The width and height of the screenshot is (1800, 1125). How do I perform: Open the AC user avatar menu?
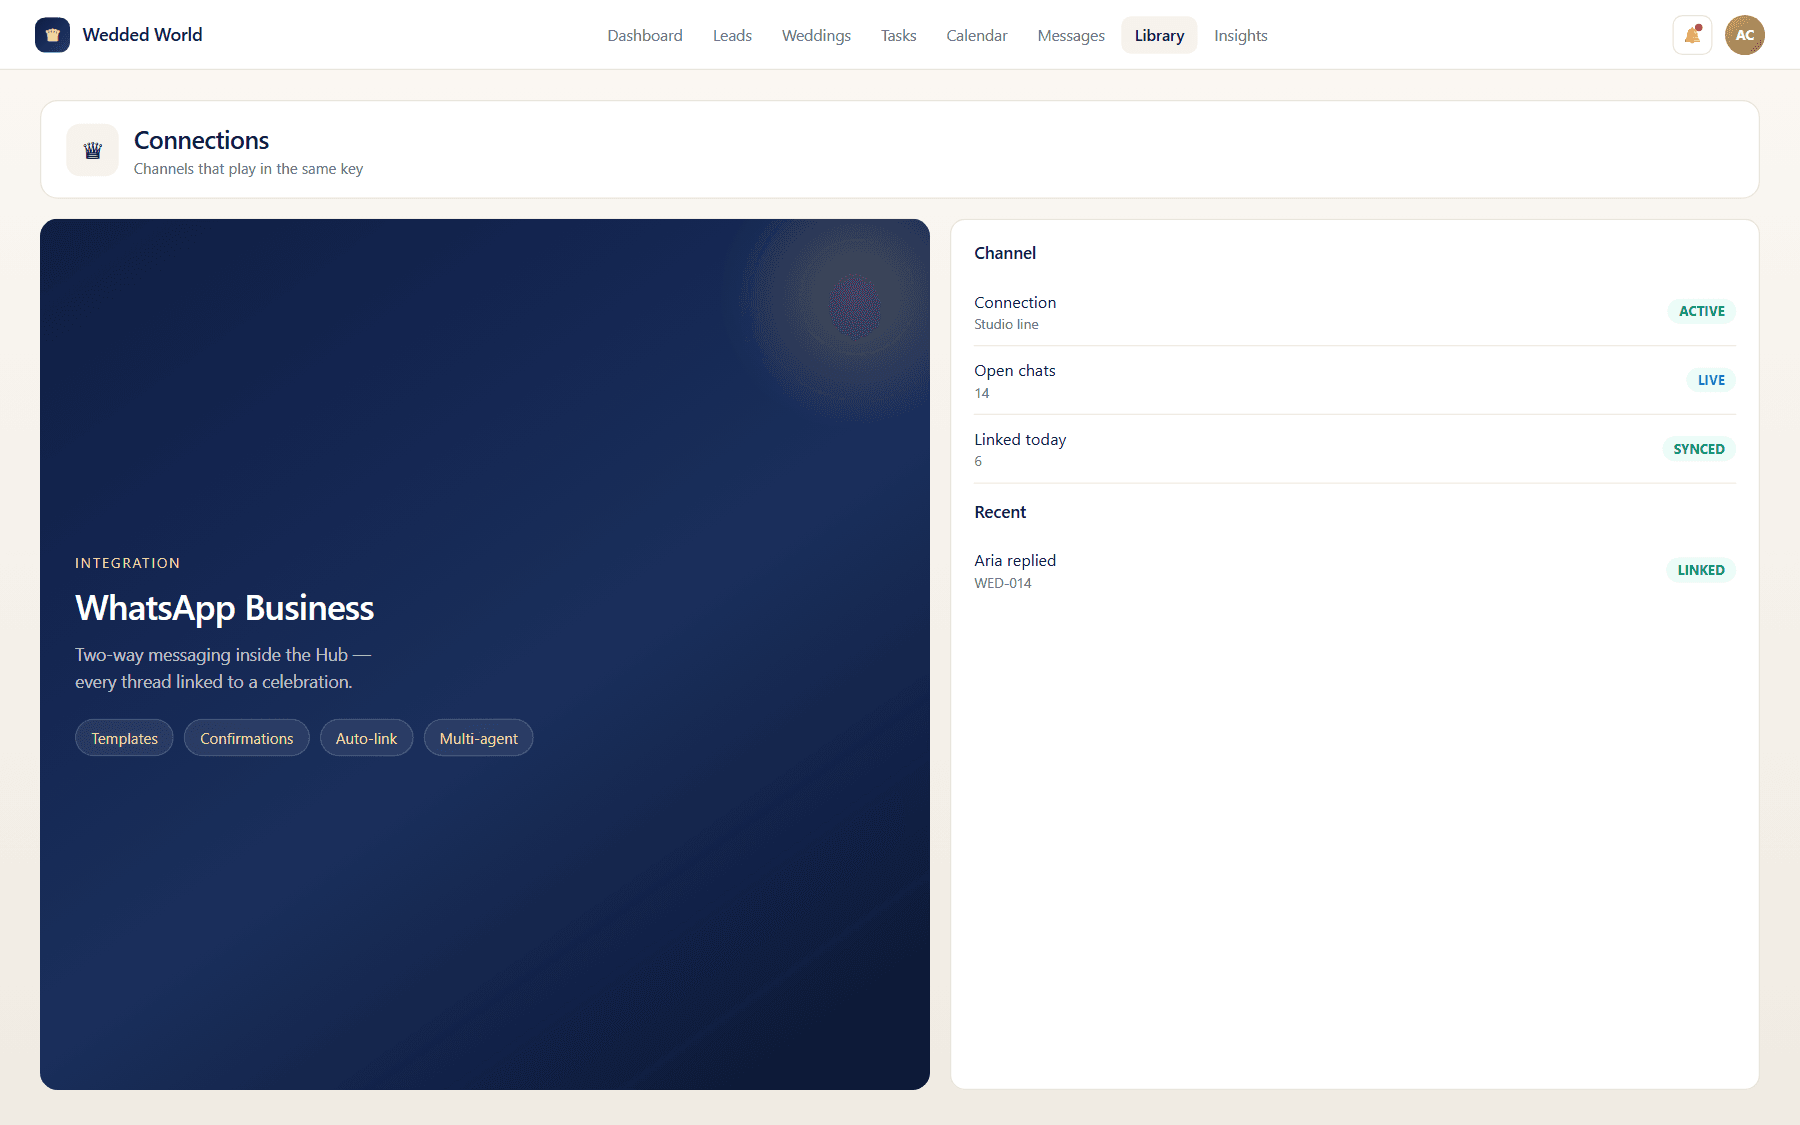click(x=1745, y=35)
